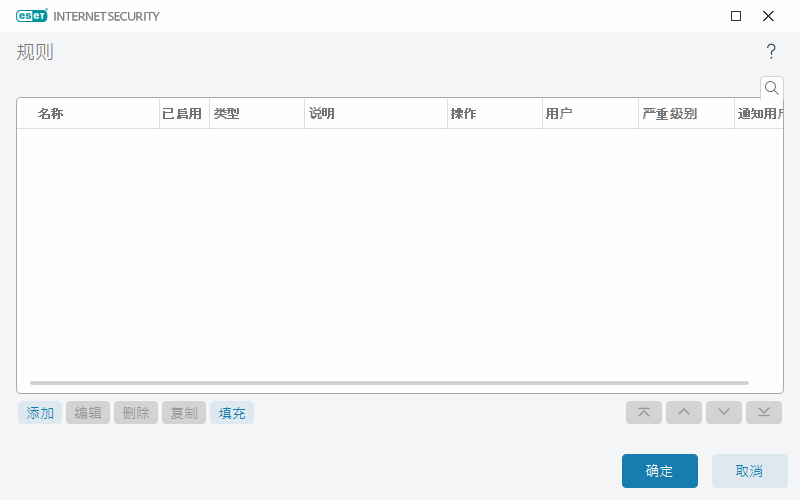Maximize the rules window
This screenshot has width=800, height=500.
pyautogui.click(x=736, y=16)
